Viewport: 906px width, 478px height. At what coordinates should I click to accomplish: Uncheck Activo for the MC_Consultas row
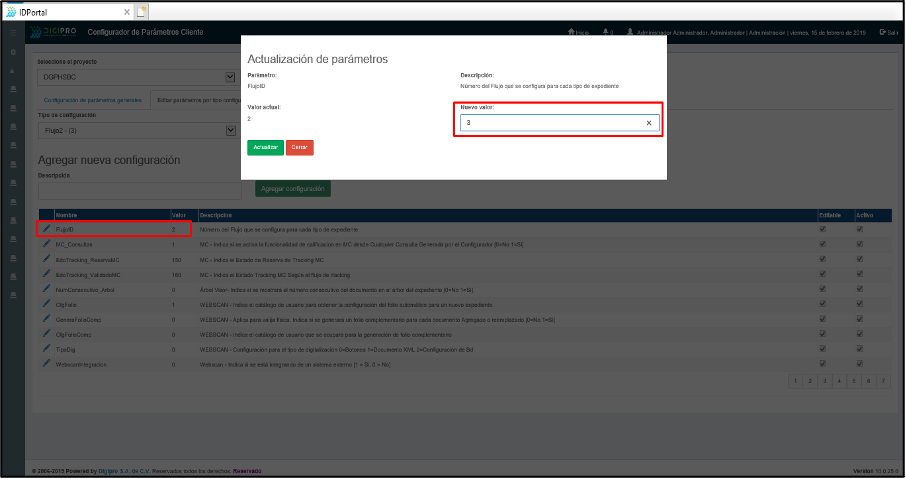(x=859, y=244)
